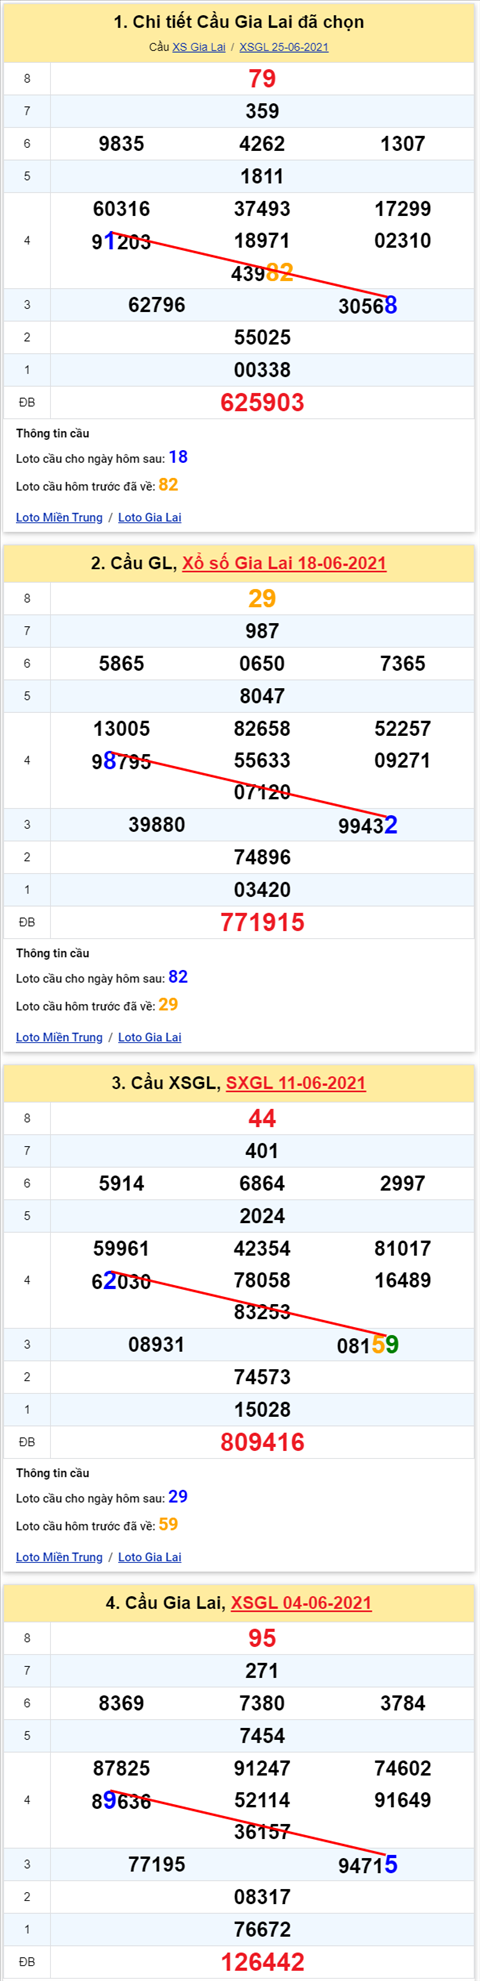Click prize number 30568 in section 1

(x=368, y=306)
